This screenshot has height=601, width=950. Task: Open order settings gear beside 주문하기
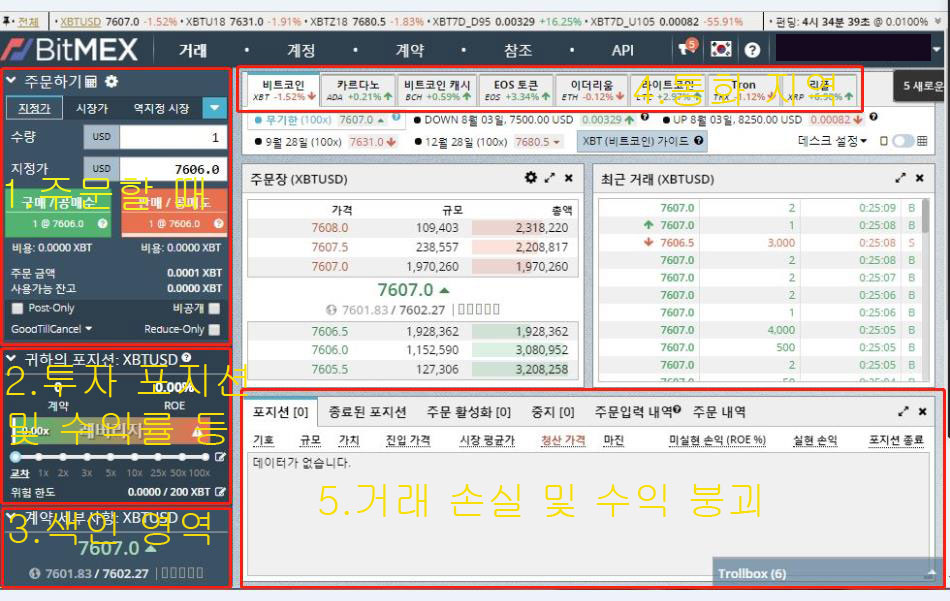(111, 81)
